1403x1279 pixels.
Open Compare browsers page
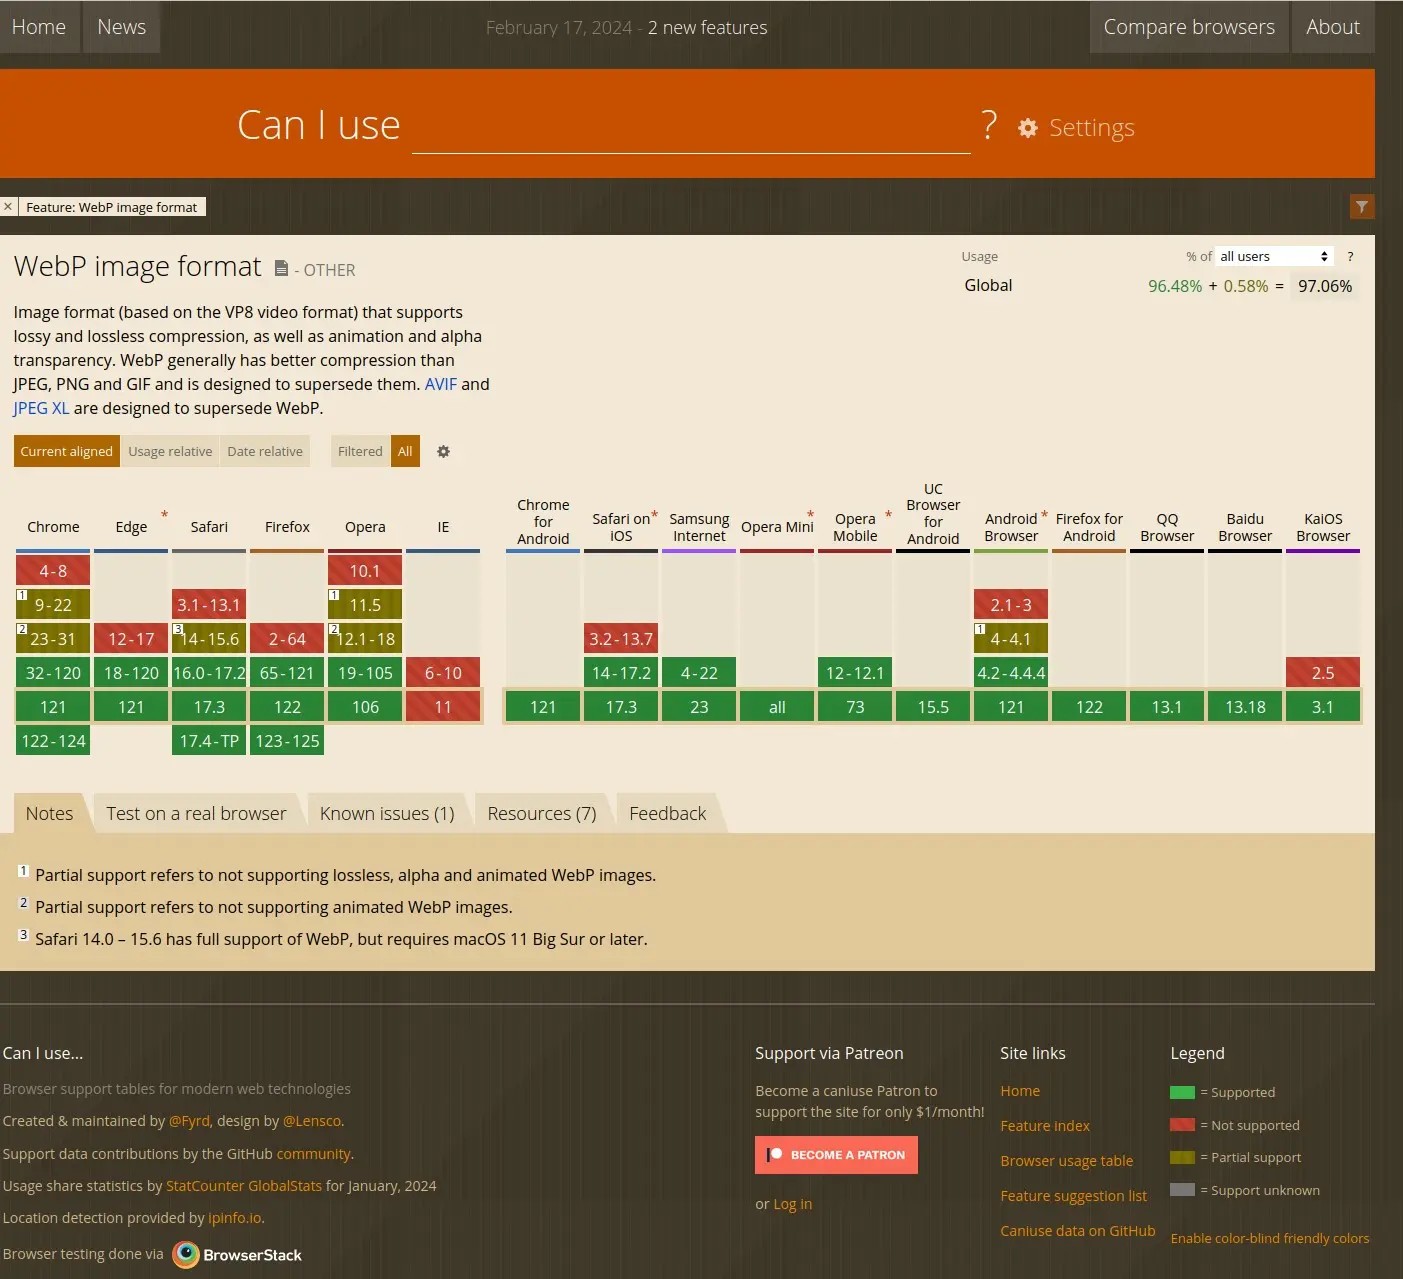[x=1189, y=27]
